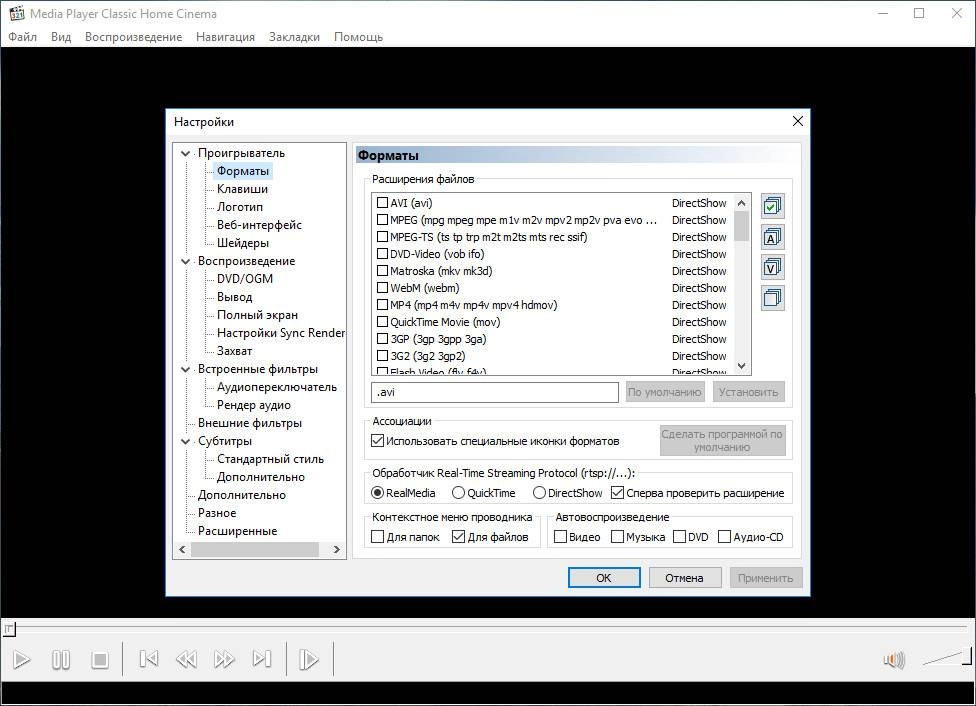Screen dimensions: 976x706
Task: Open the Вид menu
Action: [61, 37]
